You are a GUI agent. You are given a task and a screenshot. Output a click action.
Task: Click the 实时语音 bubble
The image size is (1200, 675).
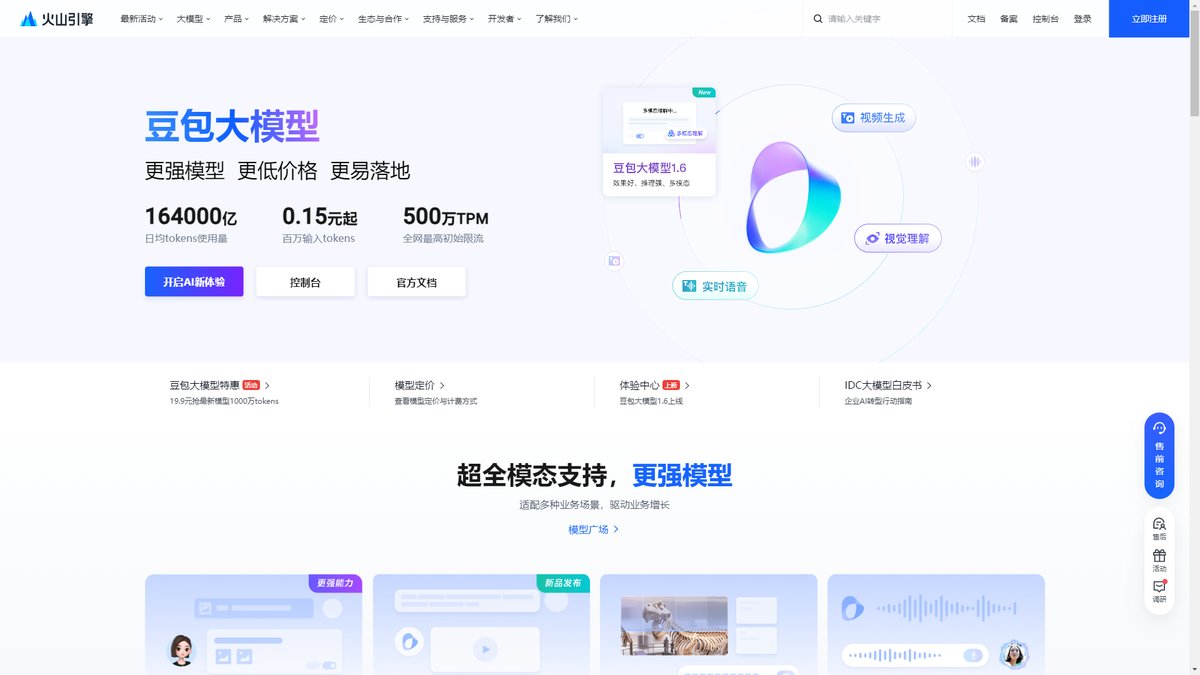click(715, 286)
